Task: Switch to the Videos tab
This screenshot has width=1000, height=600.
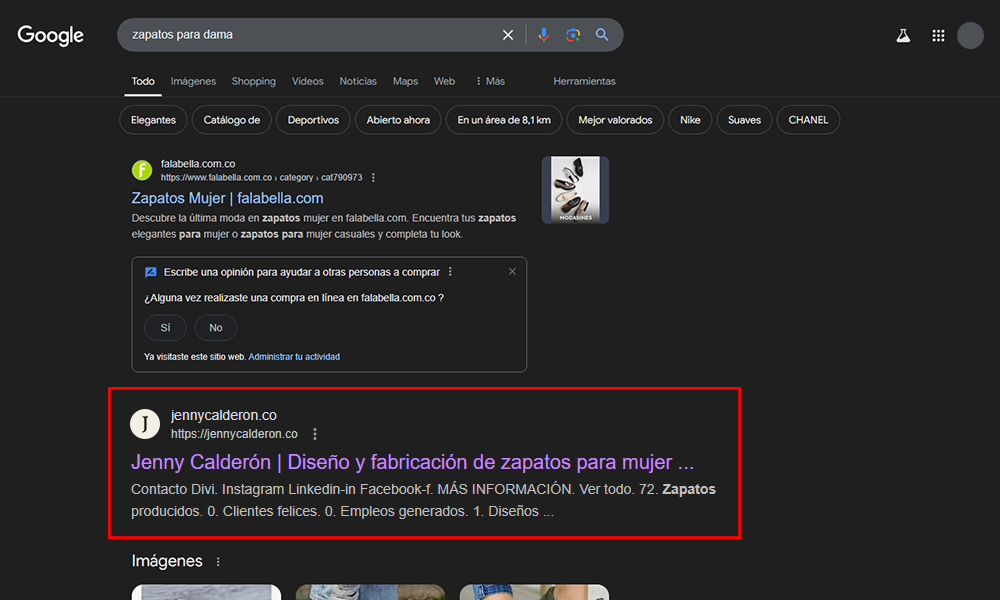Action: tap(307, 82)
